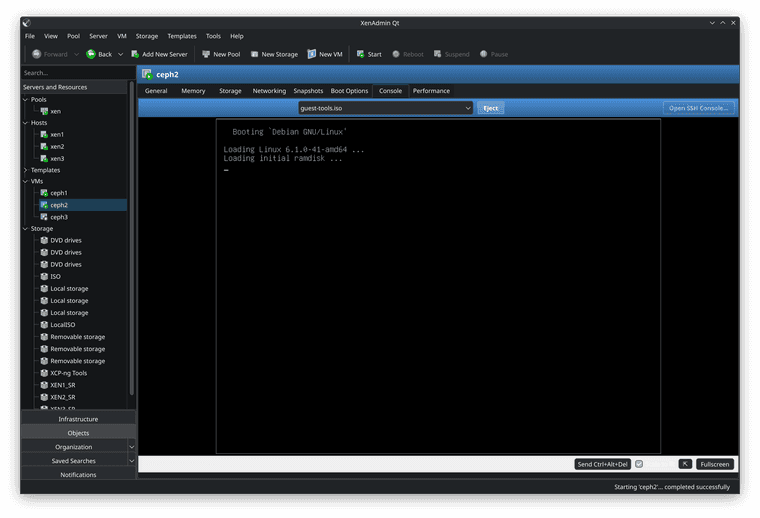Click the undock console arrow icon

point(685,464)
